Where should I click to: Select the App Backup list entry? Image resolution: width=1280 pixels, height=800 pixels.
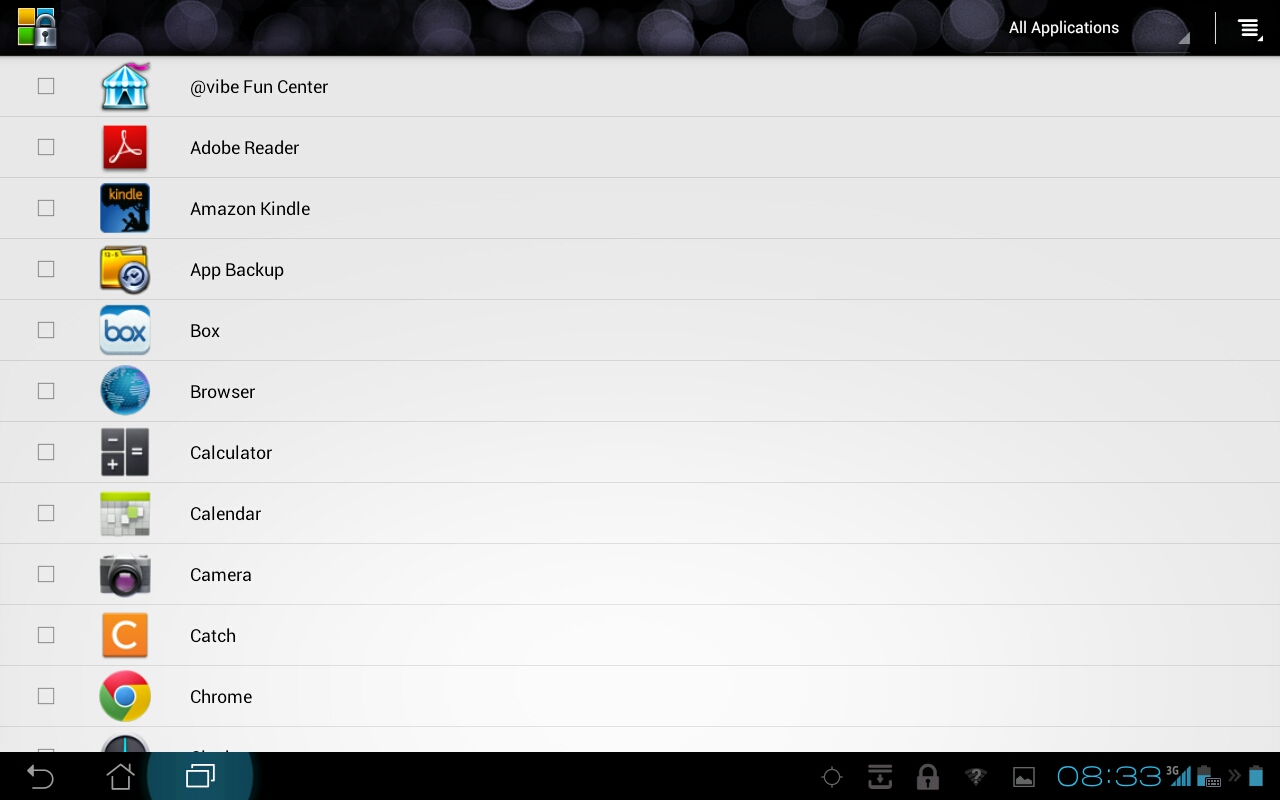coord(640,269)
